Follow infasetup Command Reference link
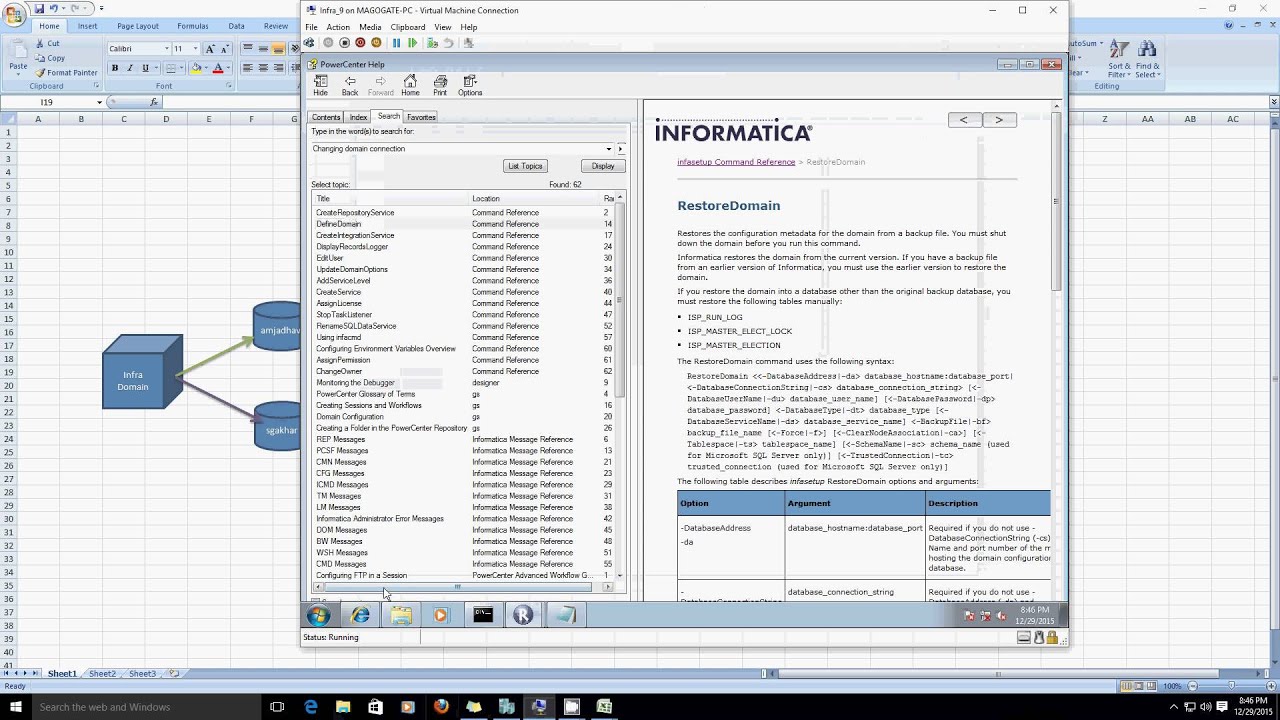This screenshot has height=720, width=1280. (x=736, y=162)
